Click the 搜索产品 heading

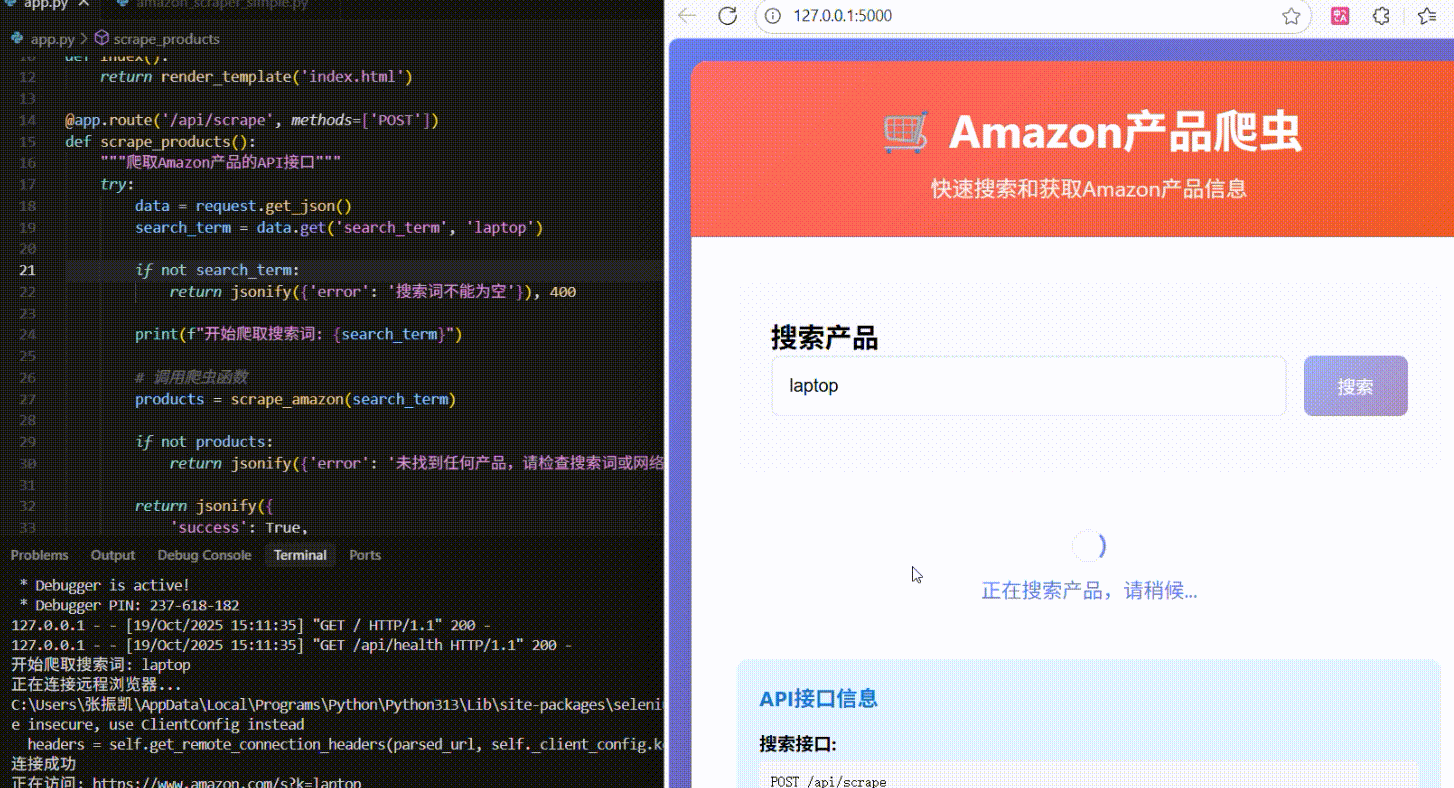824,338
